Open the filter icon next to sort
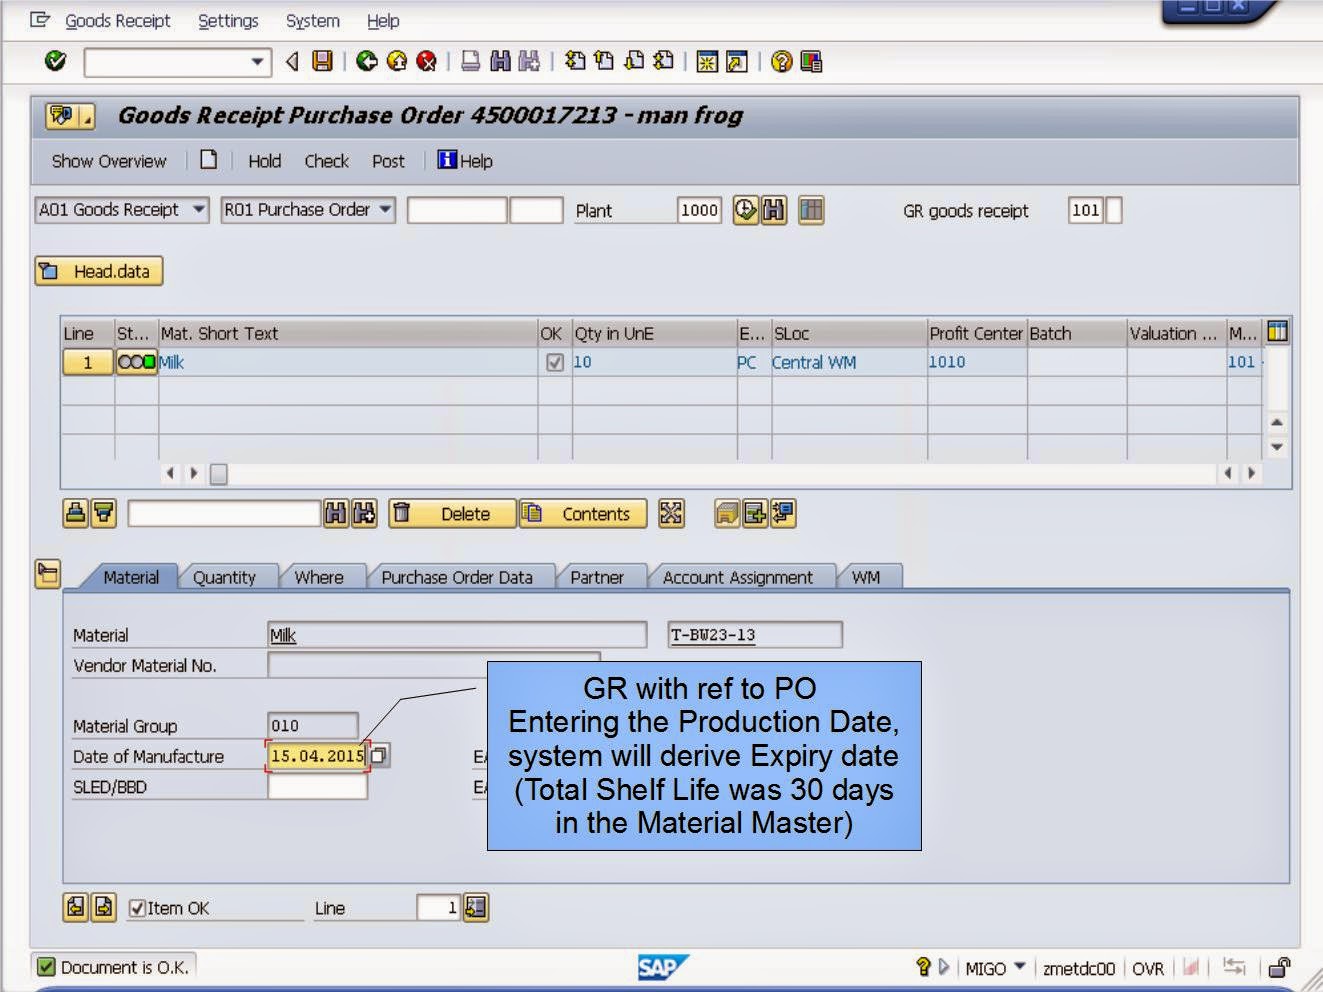Viewport: 1323px width, 992px height. [105, 513]
